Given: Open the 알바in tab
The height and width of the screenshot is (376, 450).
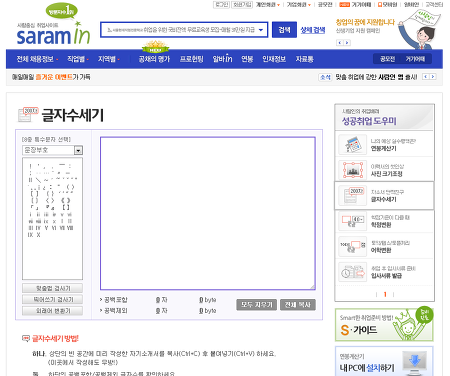Looking at the screenshot, I should [x=222, y=59].
